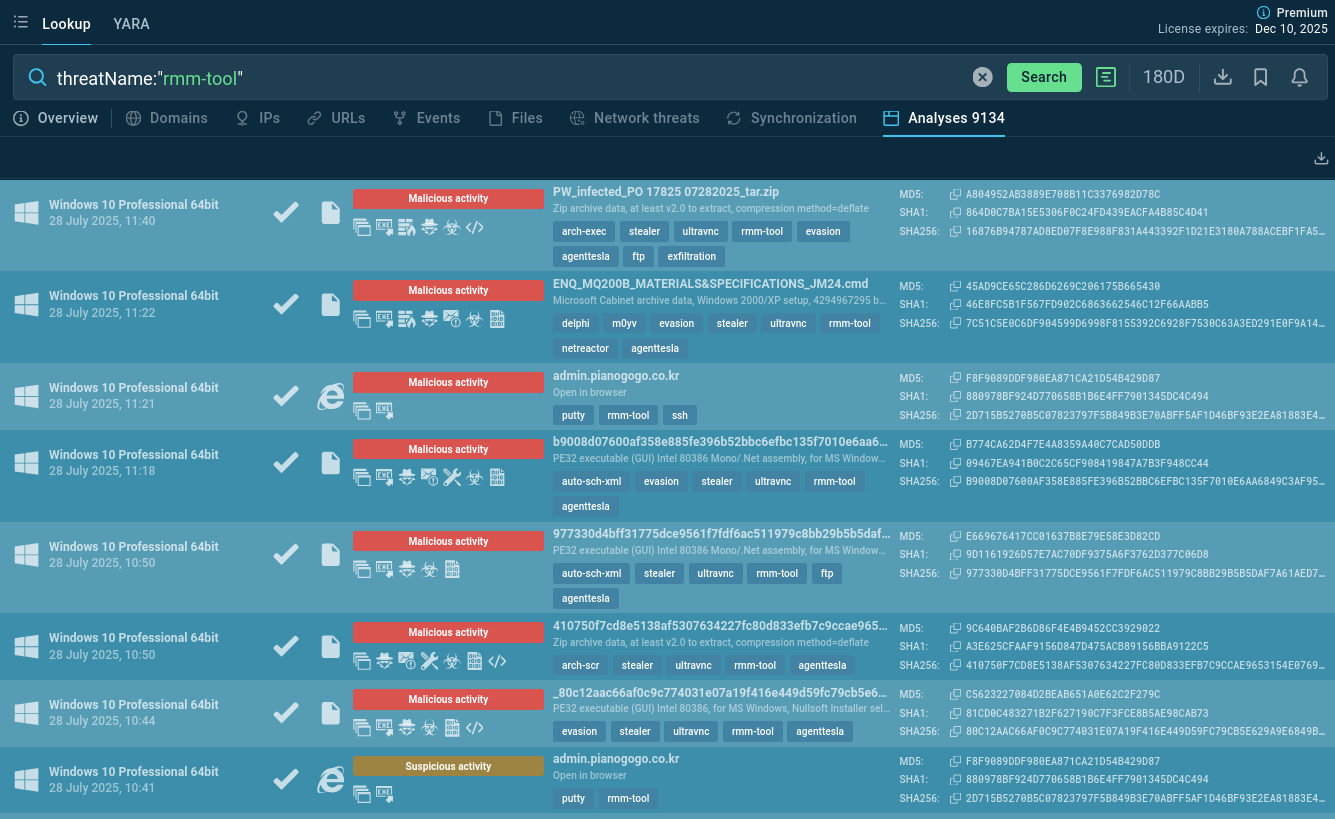Switch to the YARA tab
The width and height of the screenshot is (1335, 819).
pos(131,24)
